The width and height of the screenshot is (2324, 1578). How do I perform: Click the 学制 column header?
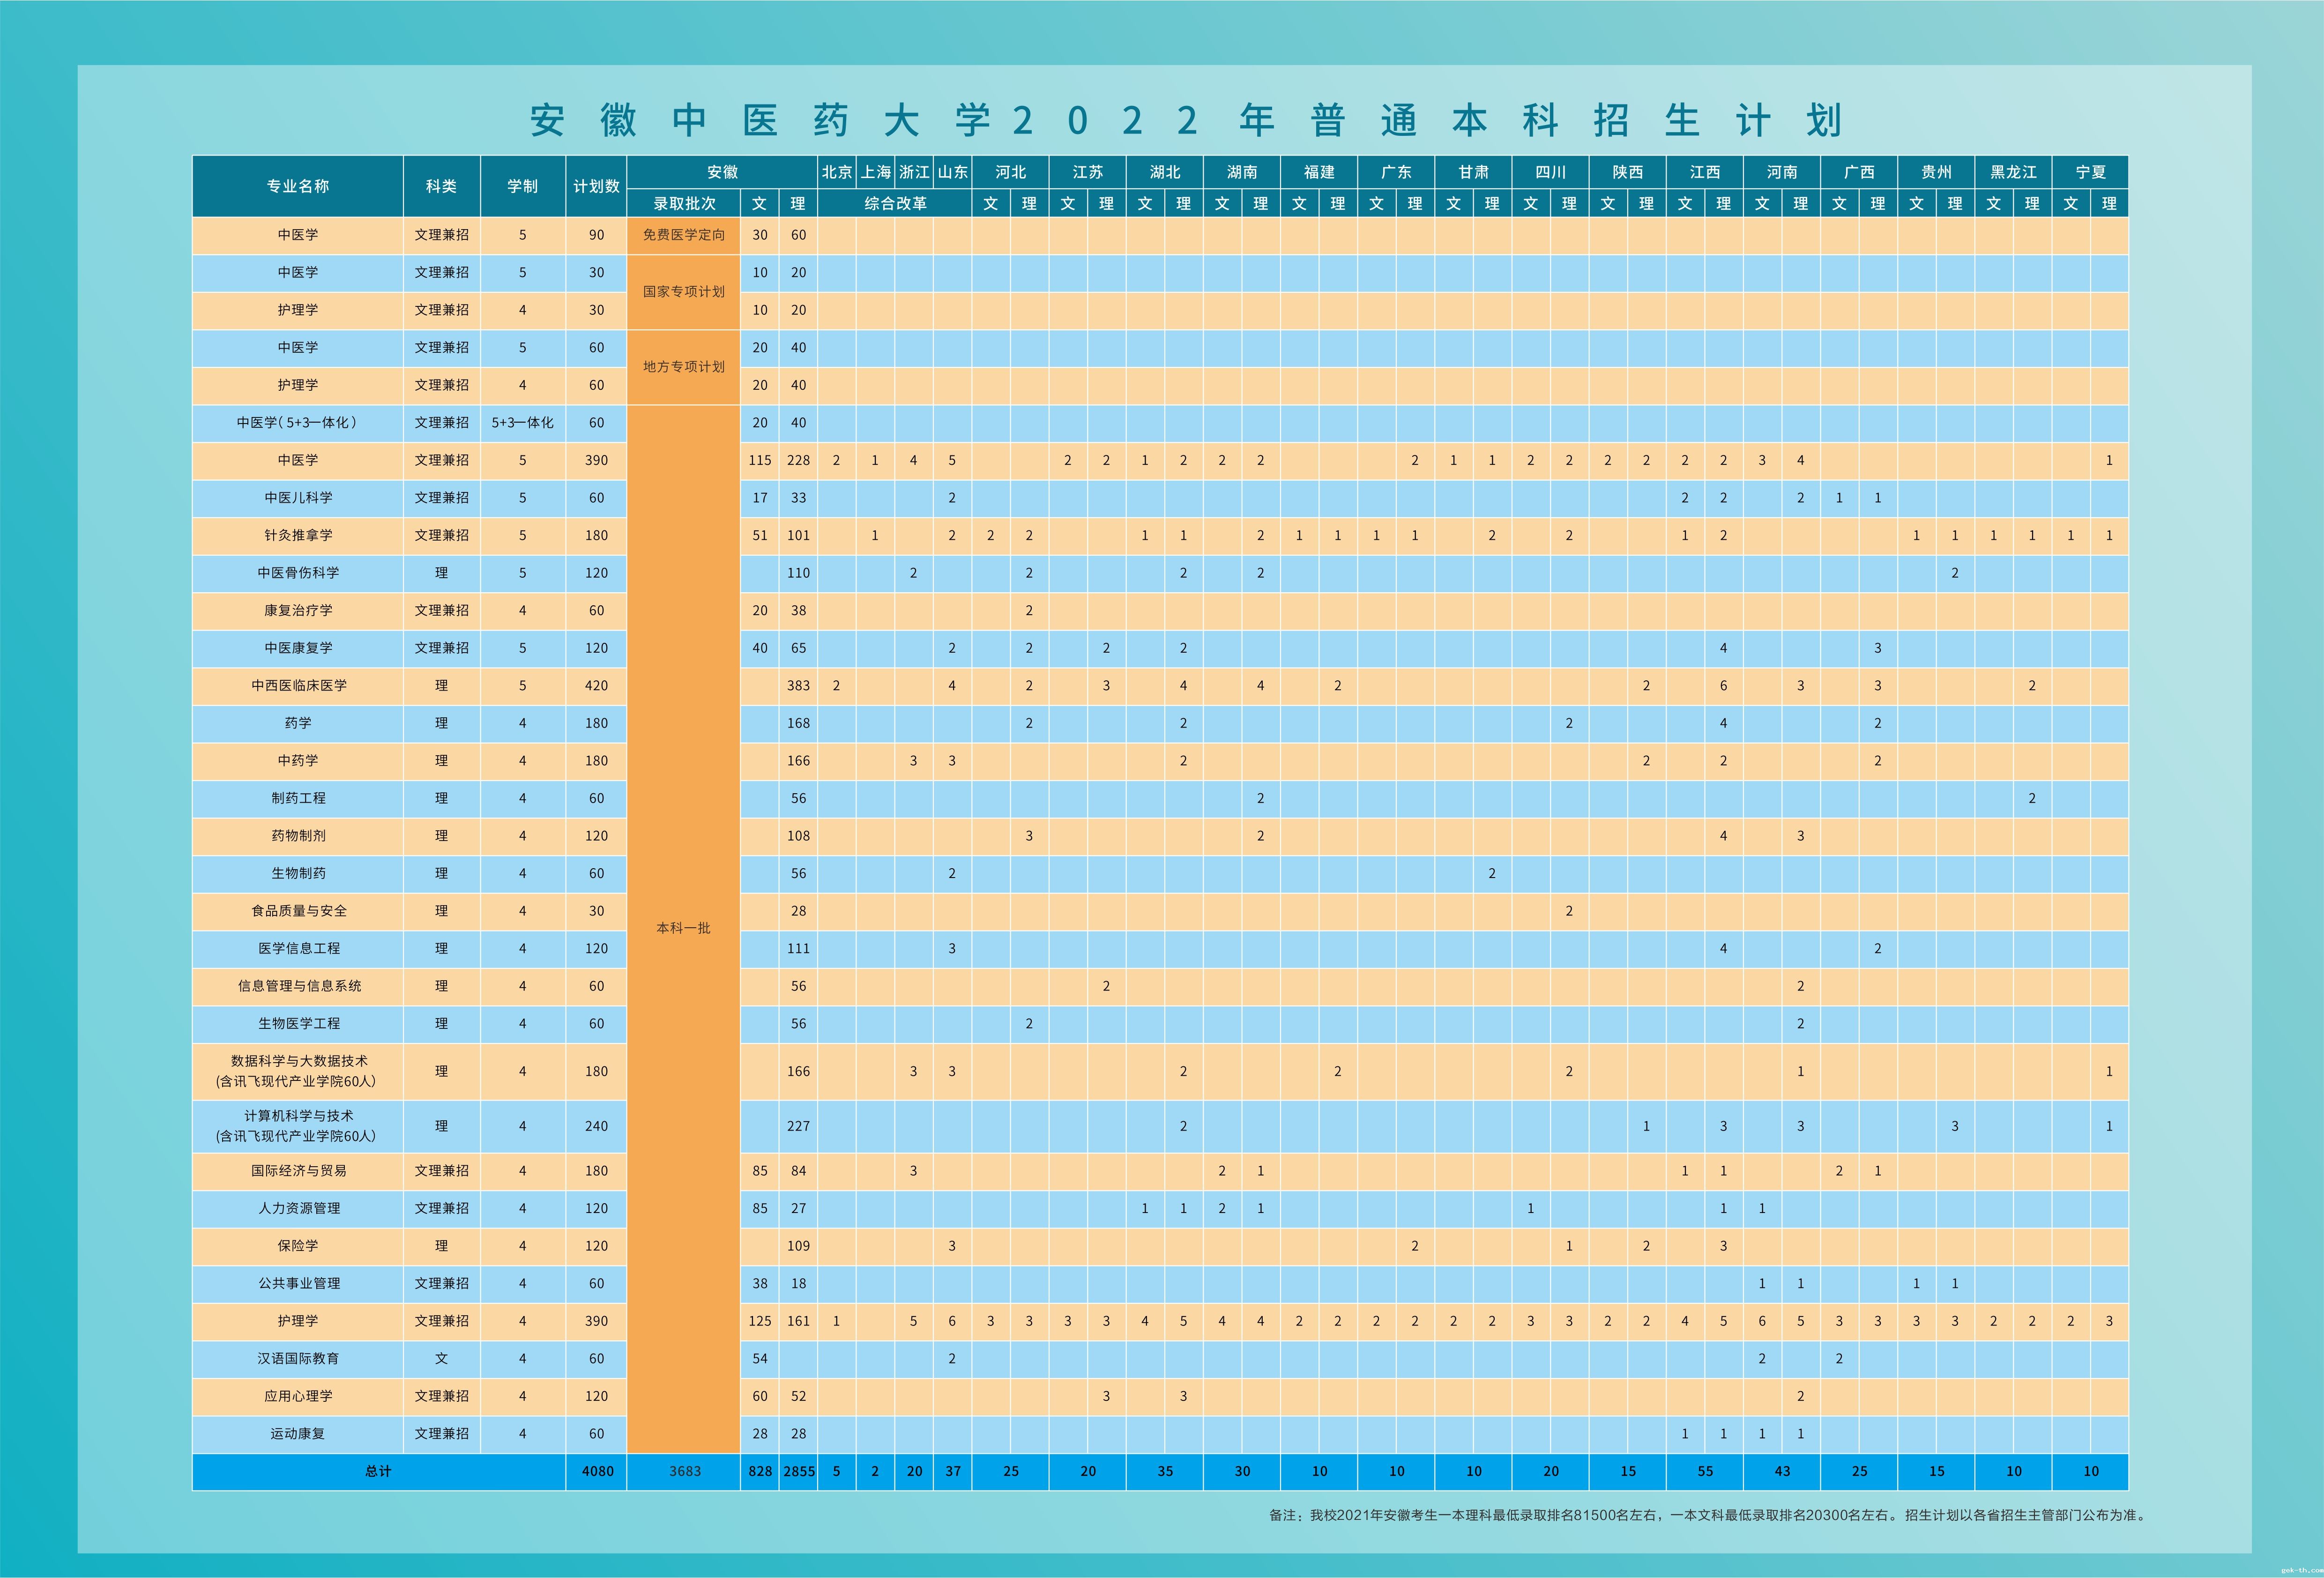[x=522, y=186]
